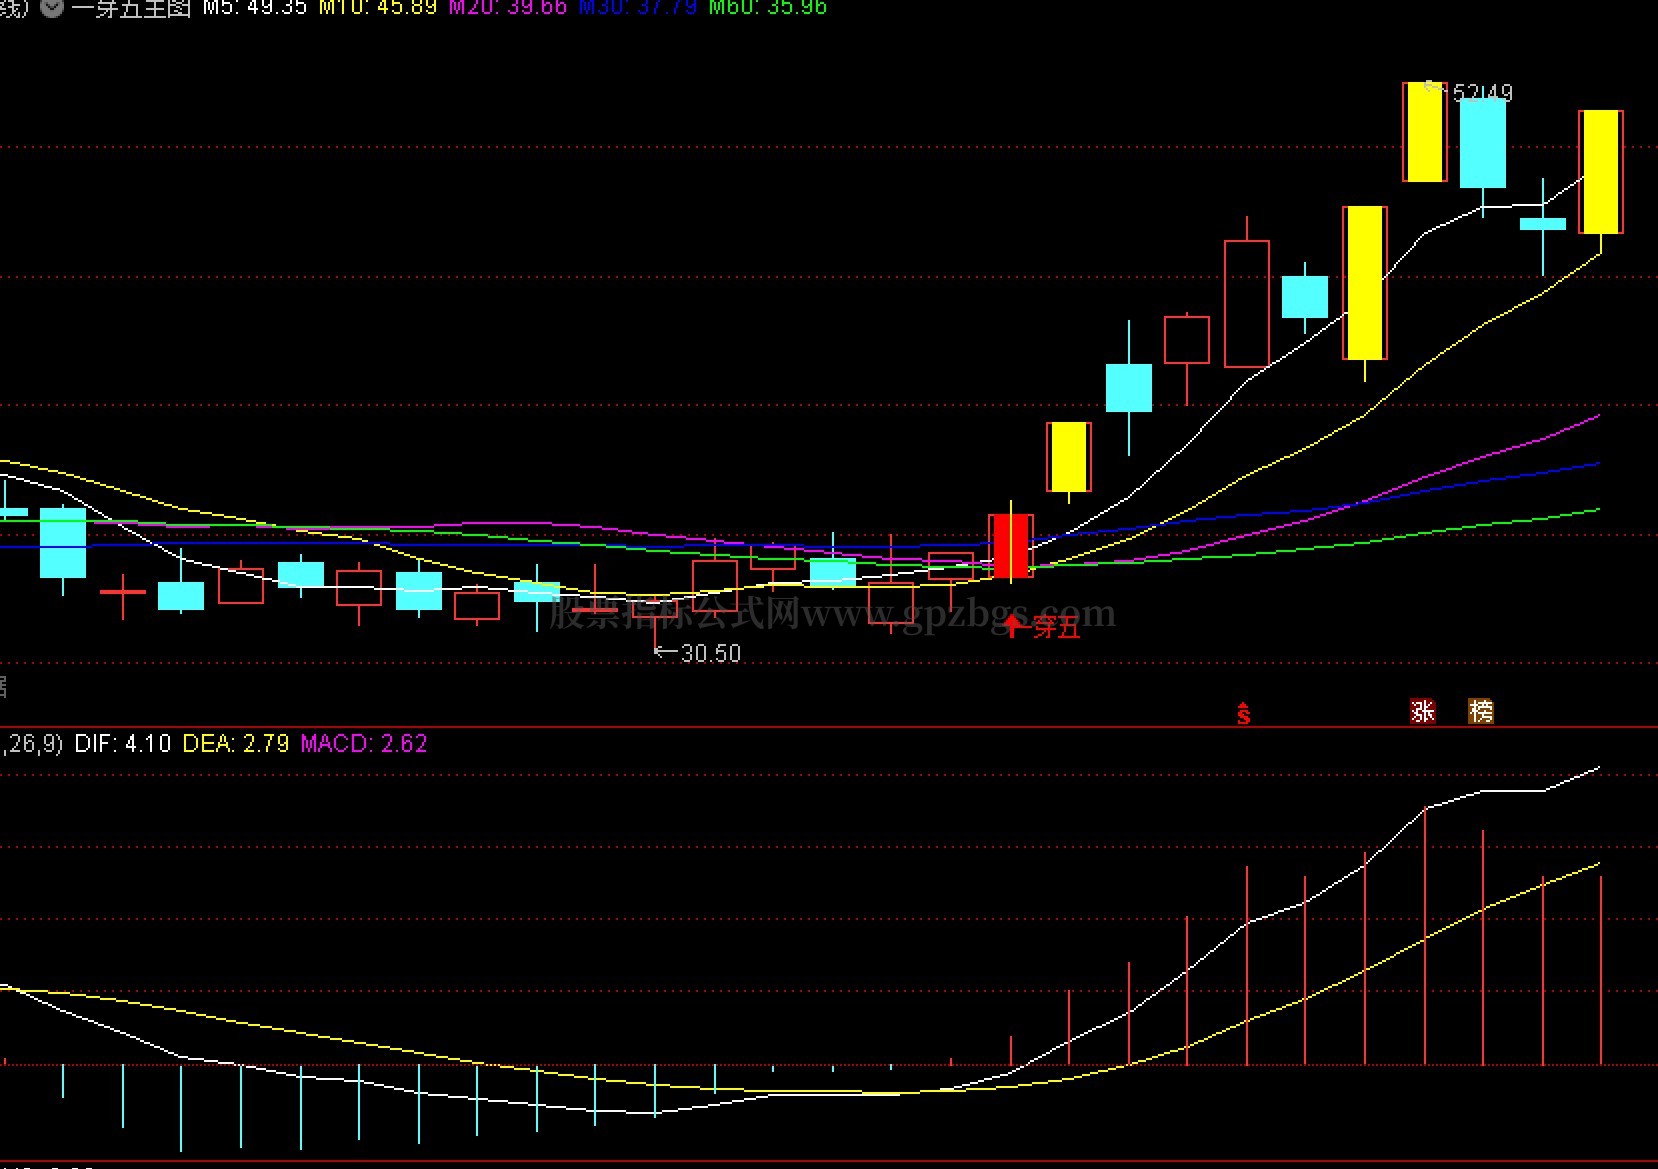The width and height of the screenshot is (1658, 1169).
Task: Open the indicator dropdown beside 一穿五主图
Action: 52,8
